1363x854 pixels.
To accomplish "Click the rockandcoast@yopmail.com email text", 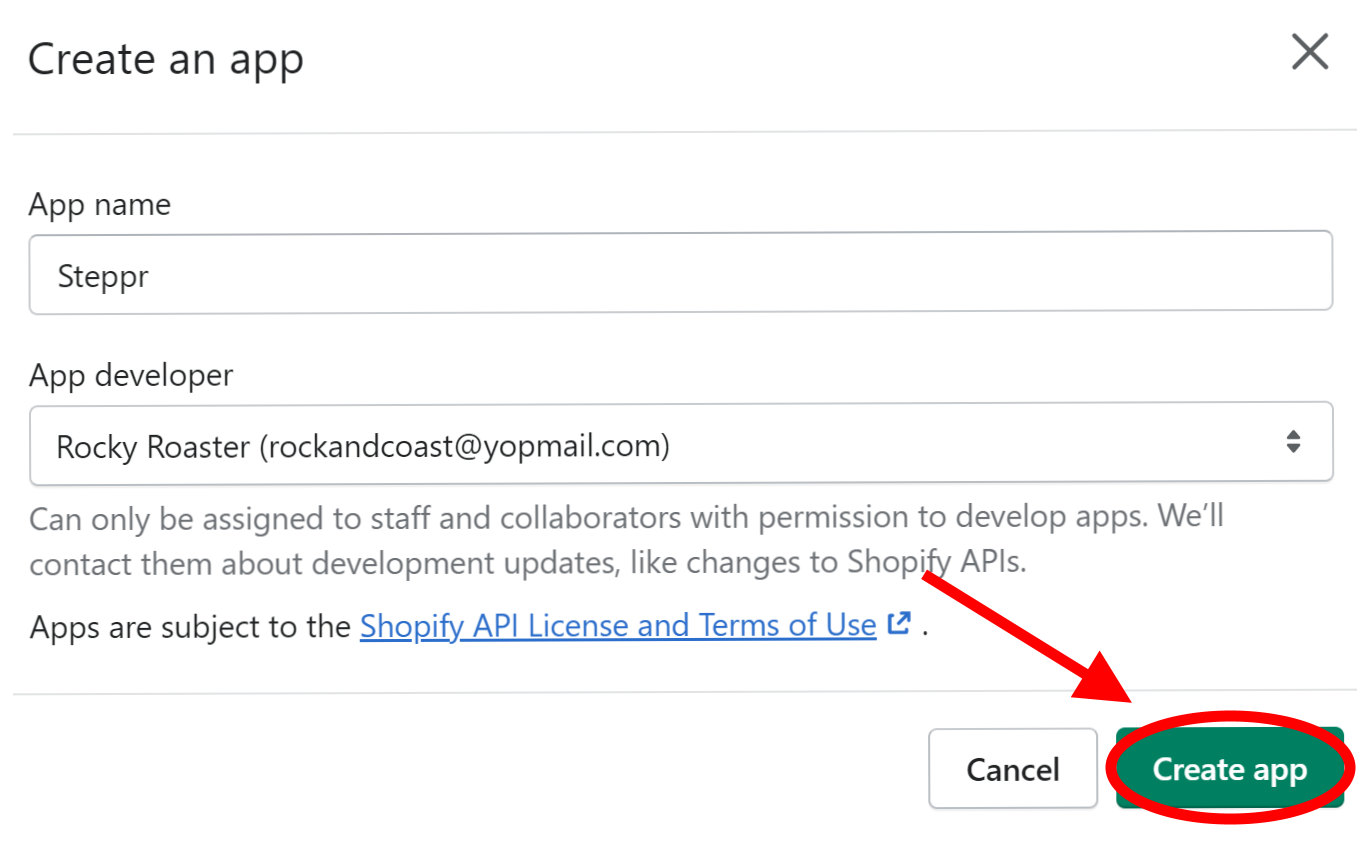I will [x=464, y=446].
